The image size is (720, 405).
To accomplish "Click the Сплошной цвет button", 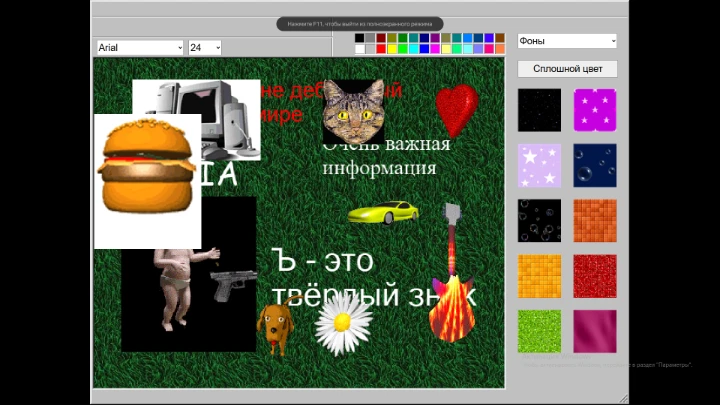I will click(568, 69).
